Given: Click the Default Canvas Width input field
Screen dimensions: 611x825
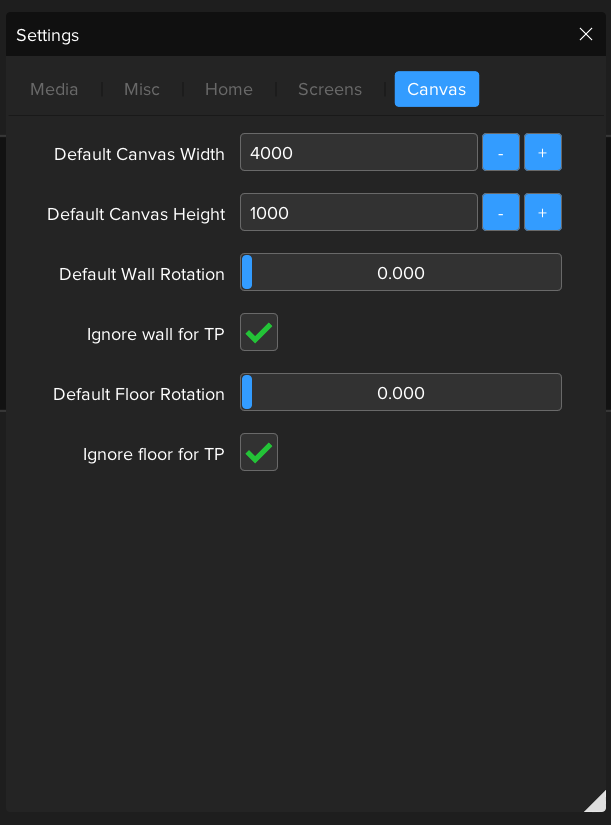Looking at the screenshot, I should pyautogui.click(x=359, y=152).
